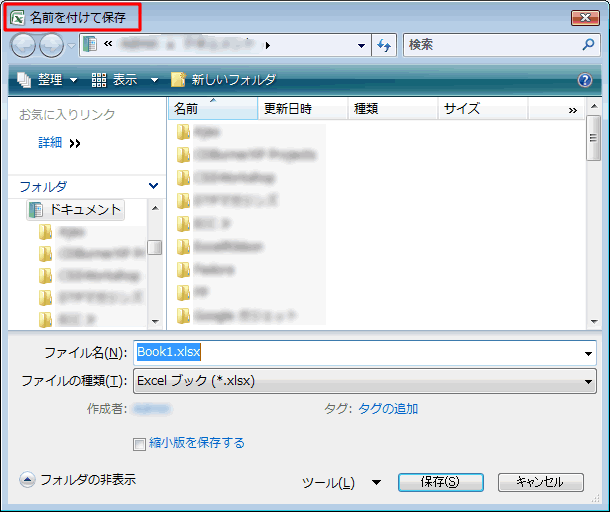Open the ツール(L) tools menu

341,483
